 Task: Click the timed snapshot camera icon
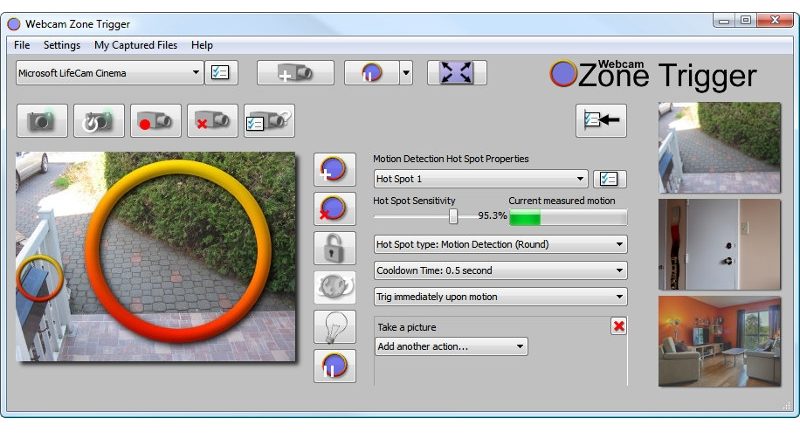(x=99, y=121)
